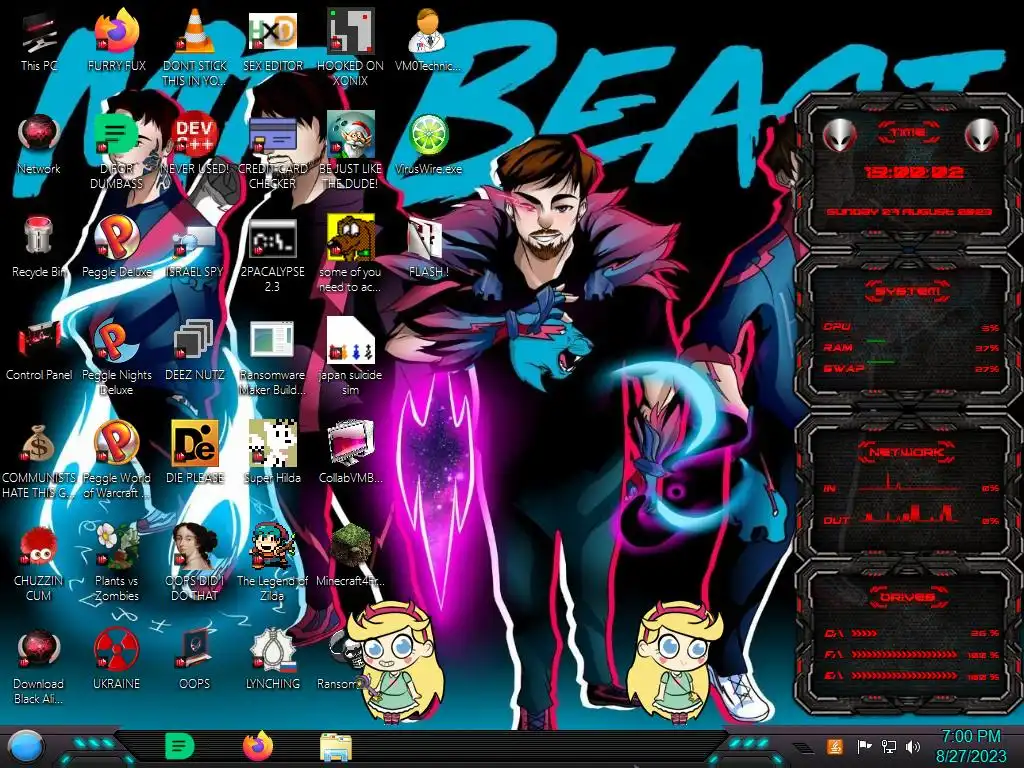Click the right alien head widget icon
The height and width of the screenshot is (768, 1024).
pos(982,135)
